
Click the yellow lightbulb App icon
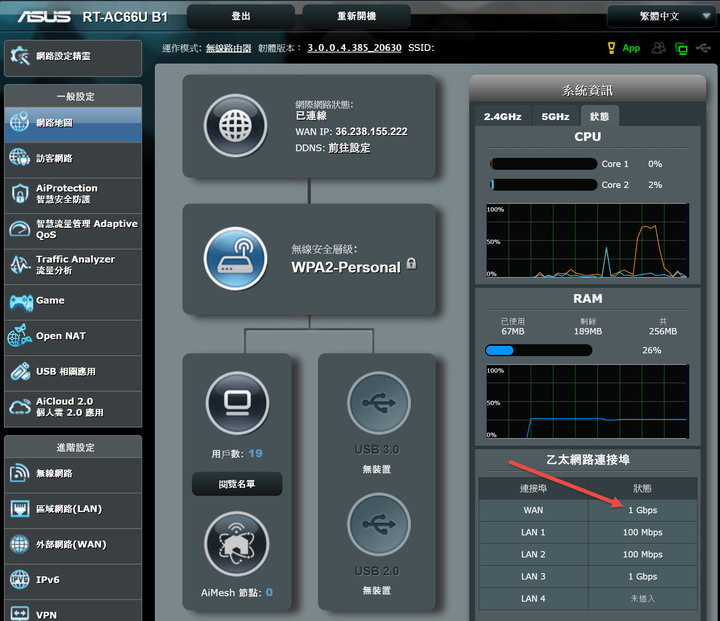pyautogui.click(x=611, y=48)
